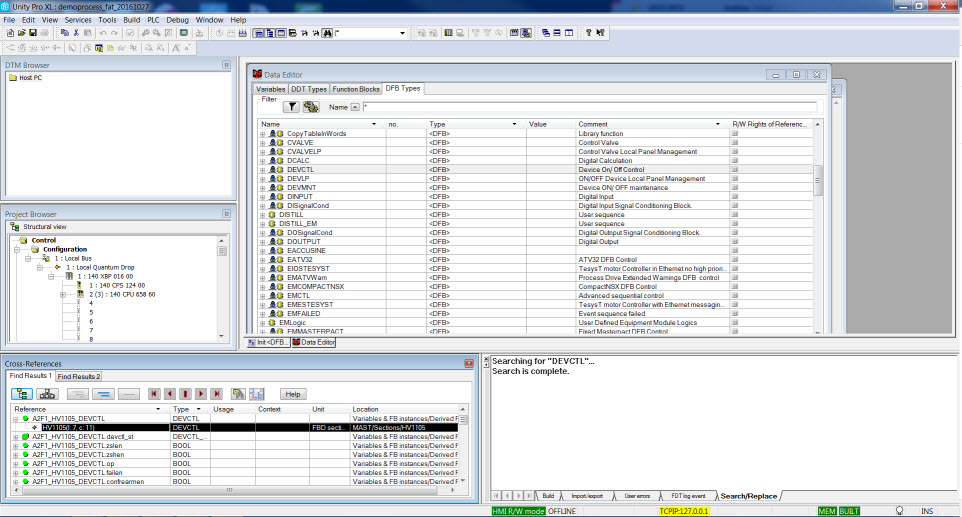Click the Structural view icon in Project Browser

(x=15, y=227)
